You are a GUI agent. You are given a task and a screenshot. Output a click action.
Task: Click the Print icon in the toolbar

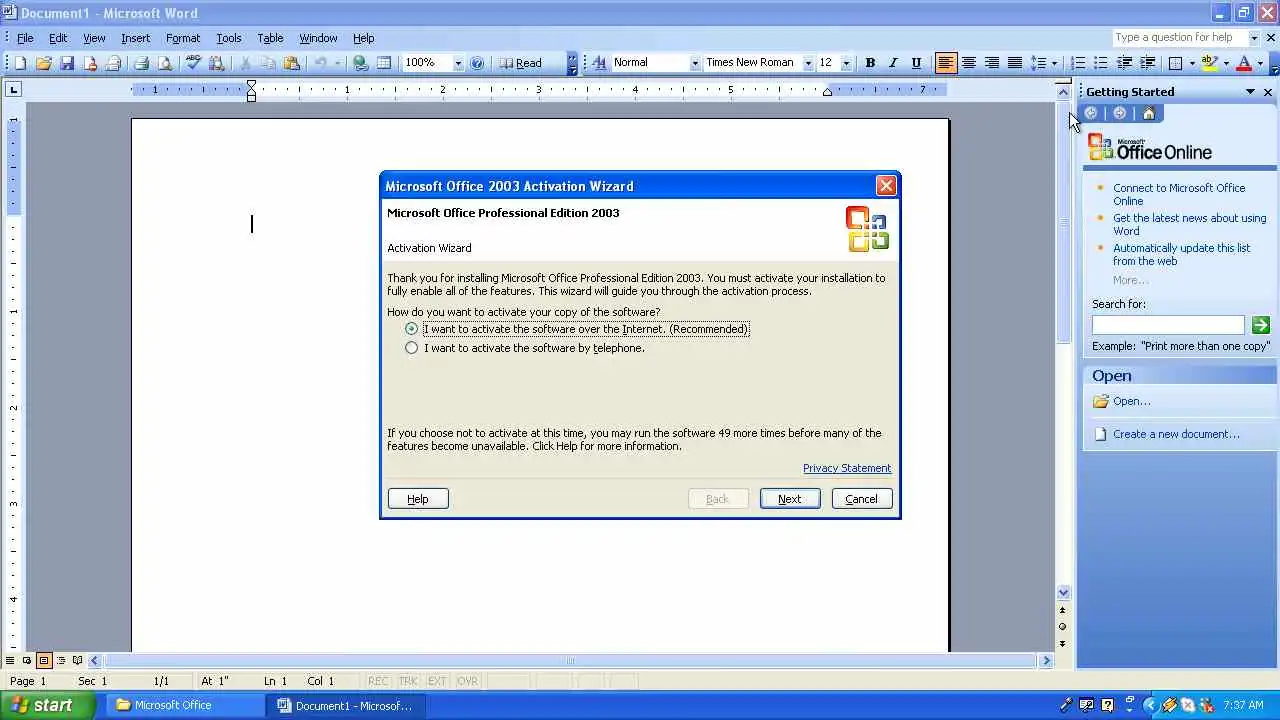[141, 63]
